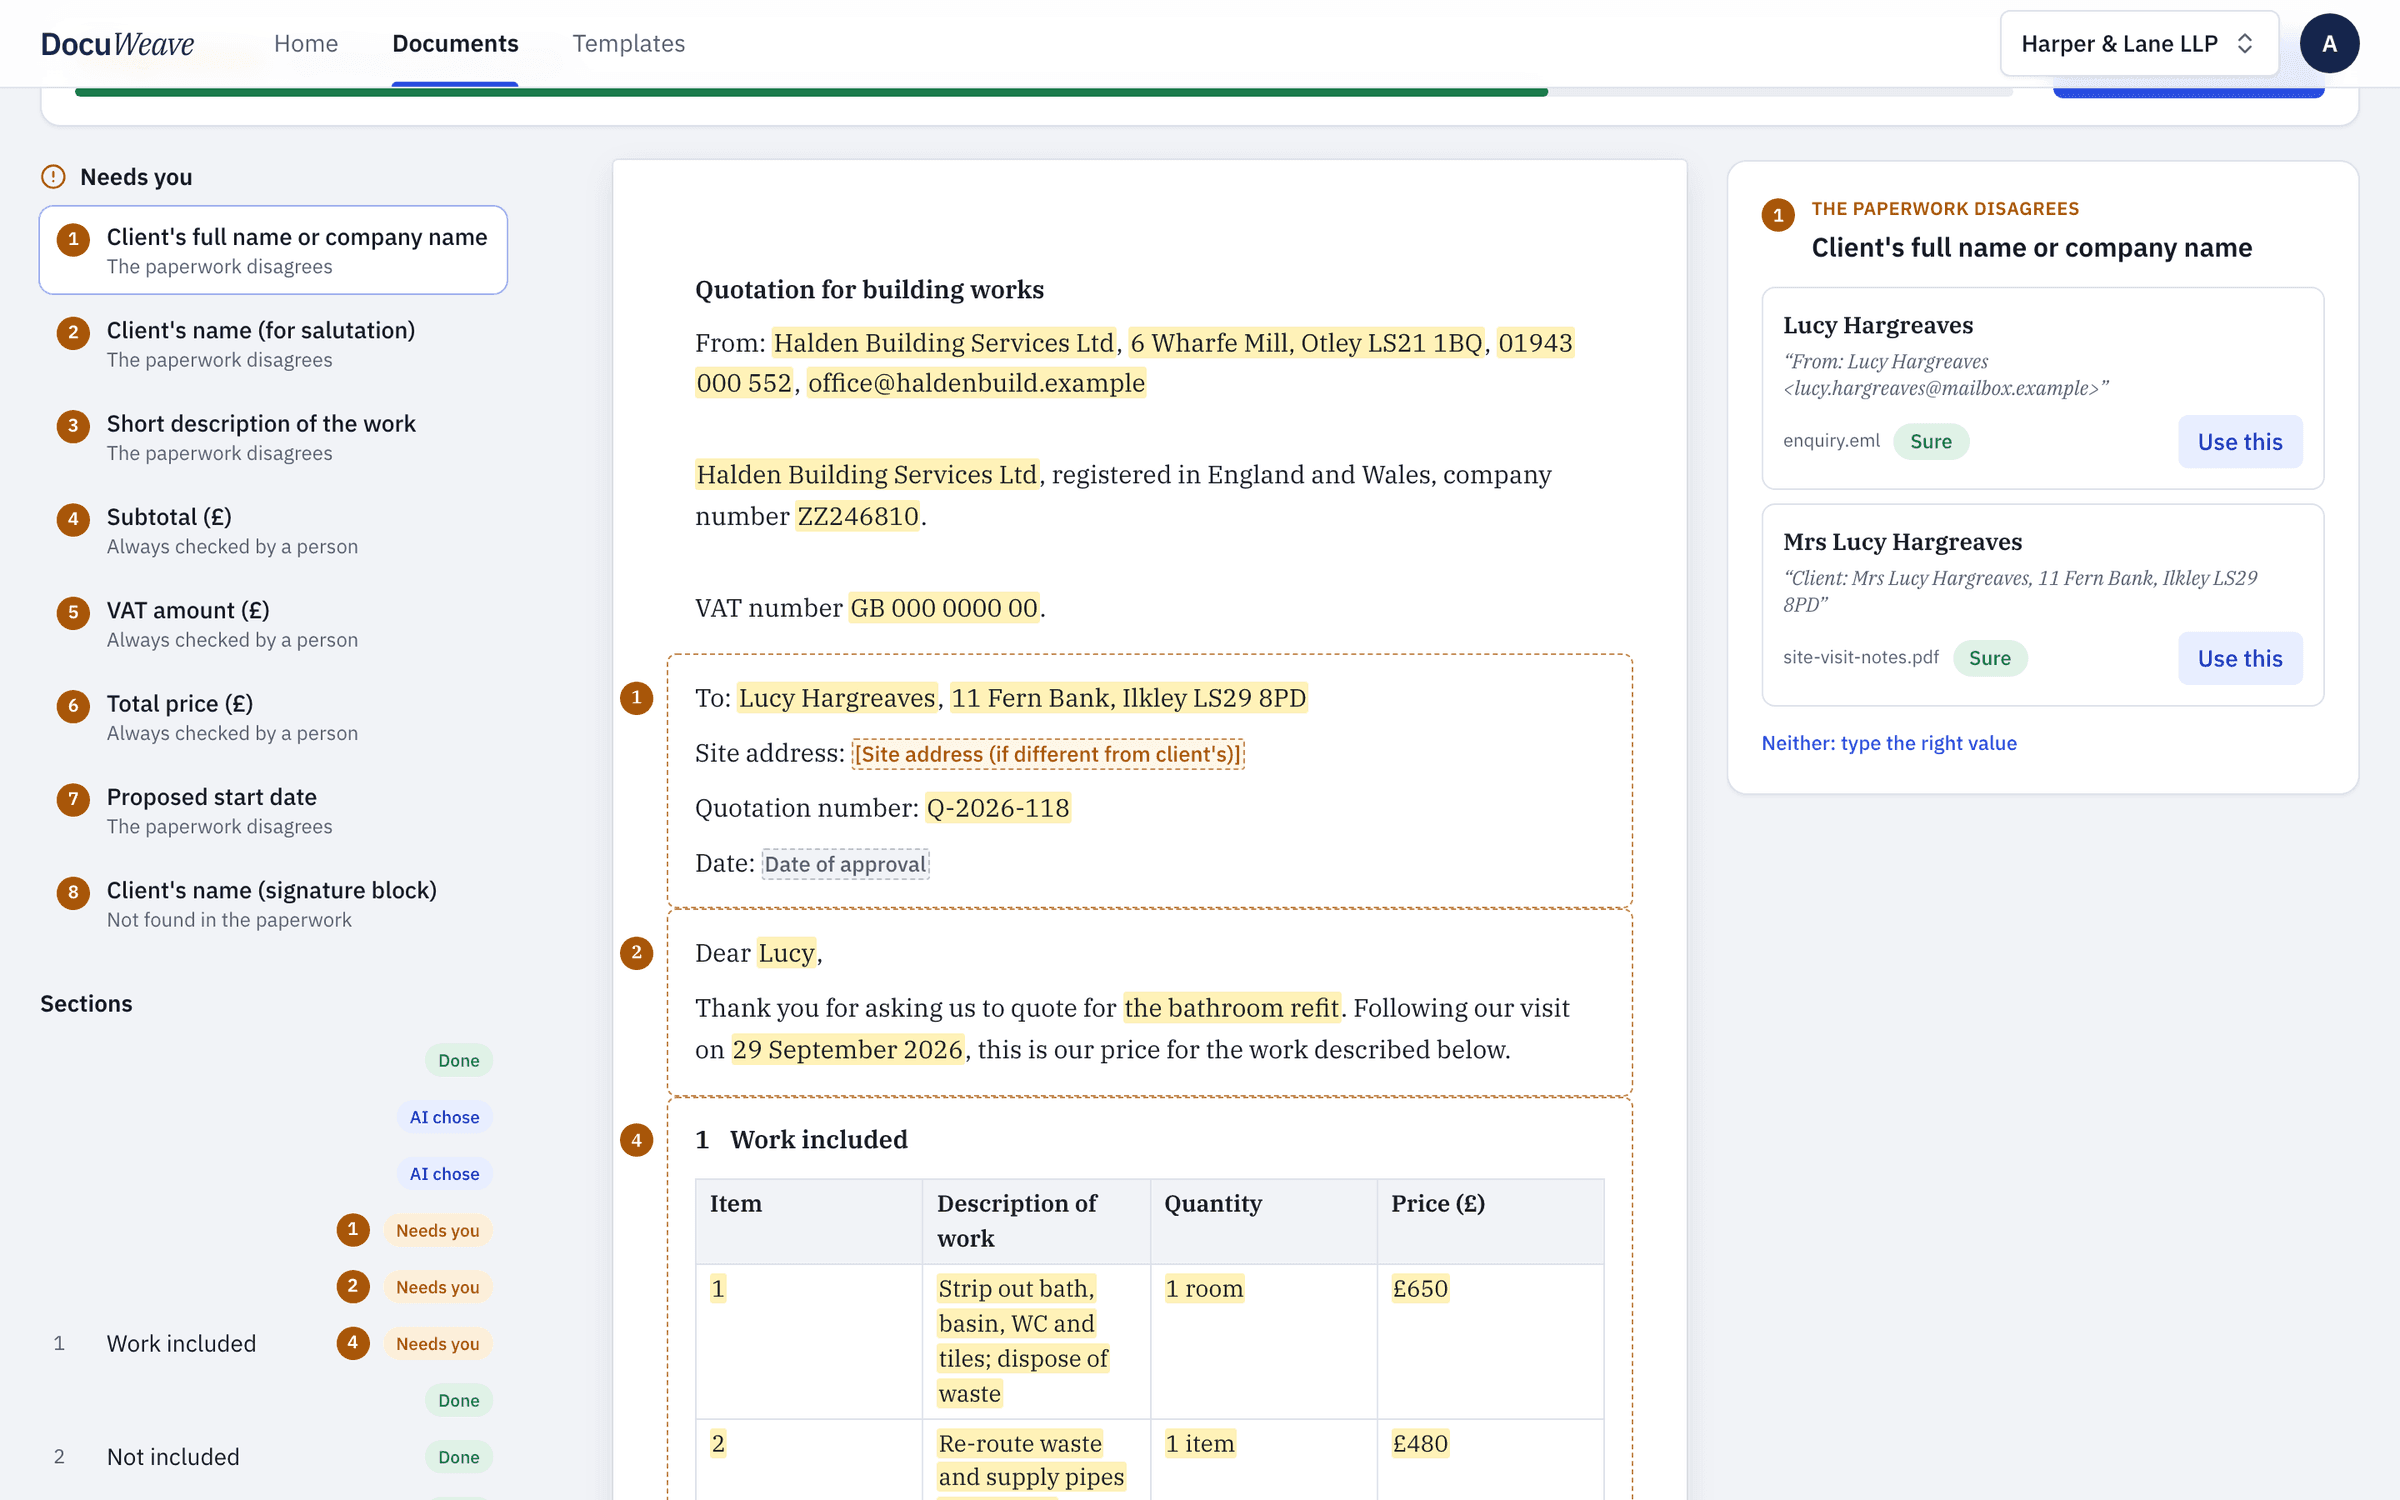Click the '29 September 2026' visit date
The height and width of the screenshot is (1500, 2400).
pos(847,1049)
